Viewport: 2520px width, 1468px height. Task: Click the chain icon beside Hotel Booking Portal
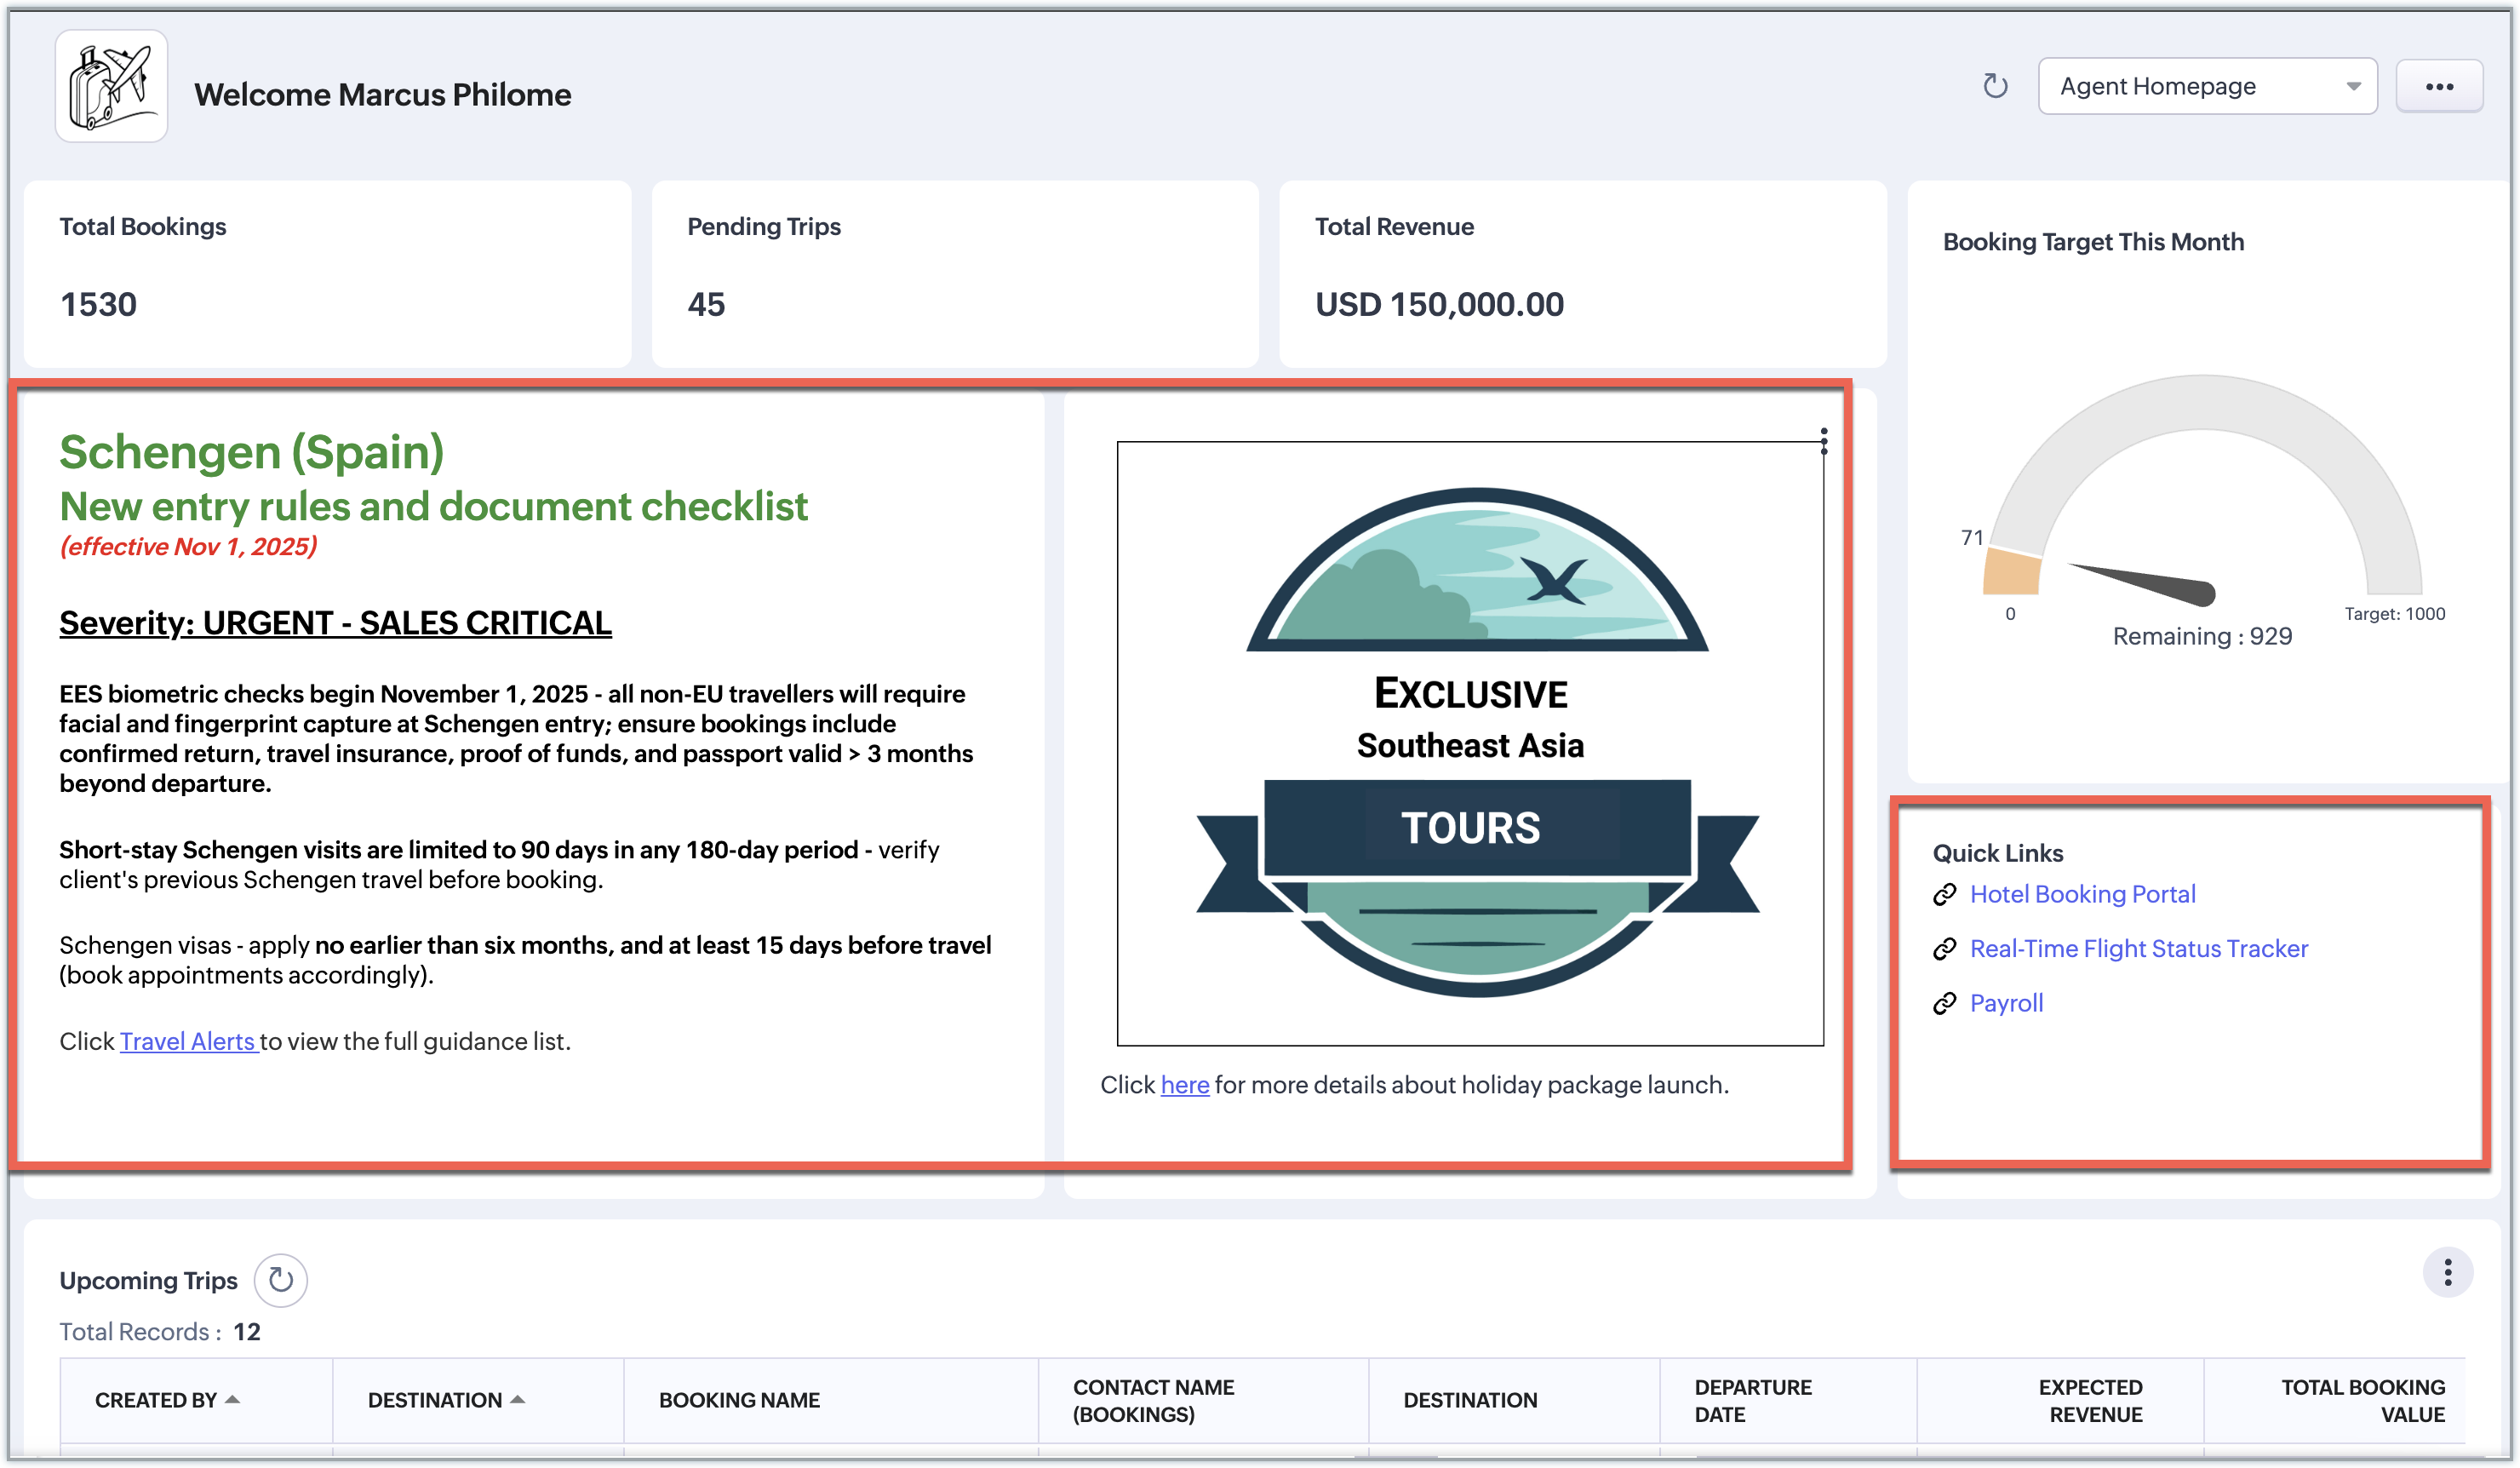[1944, 894]
